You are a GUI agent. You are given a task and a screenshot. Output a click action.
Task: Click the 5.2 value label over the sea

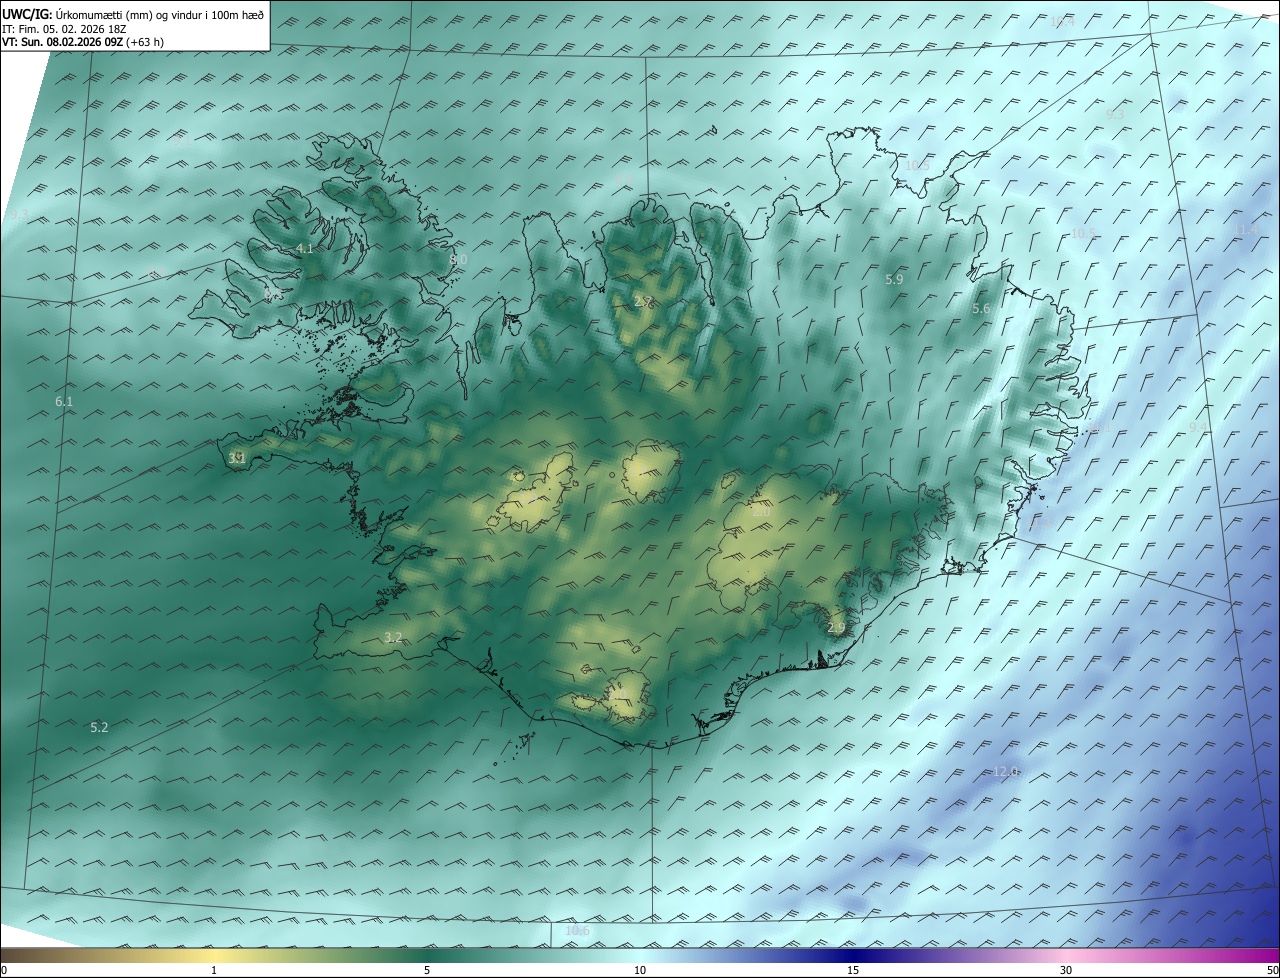pos(99,727)
